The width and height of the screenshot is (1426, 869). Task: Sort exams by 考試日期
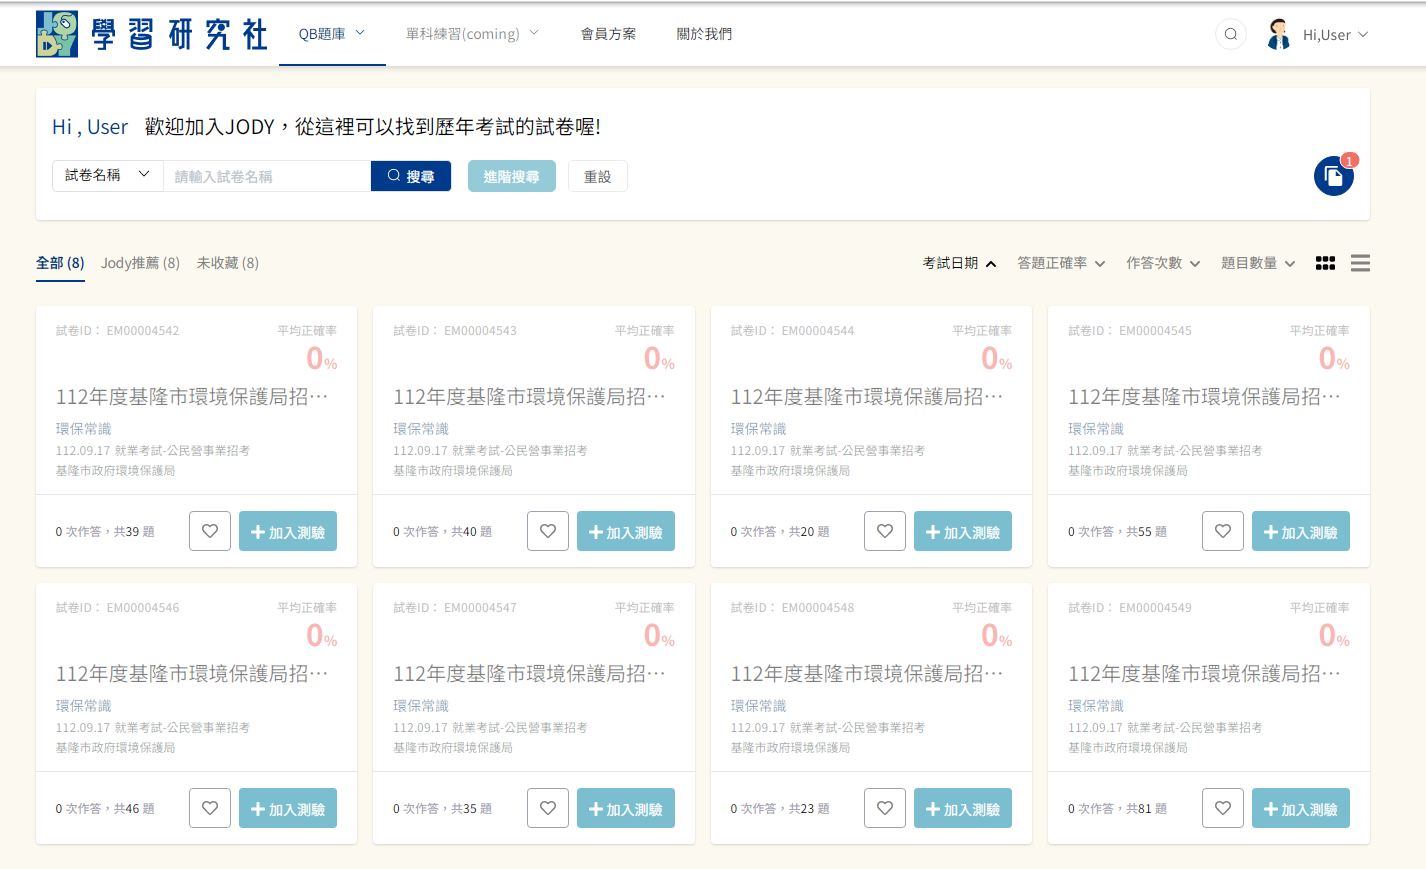coord(959,263)
